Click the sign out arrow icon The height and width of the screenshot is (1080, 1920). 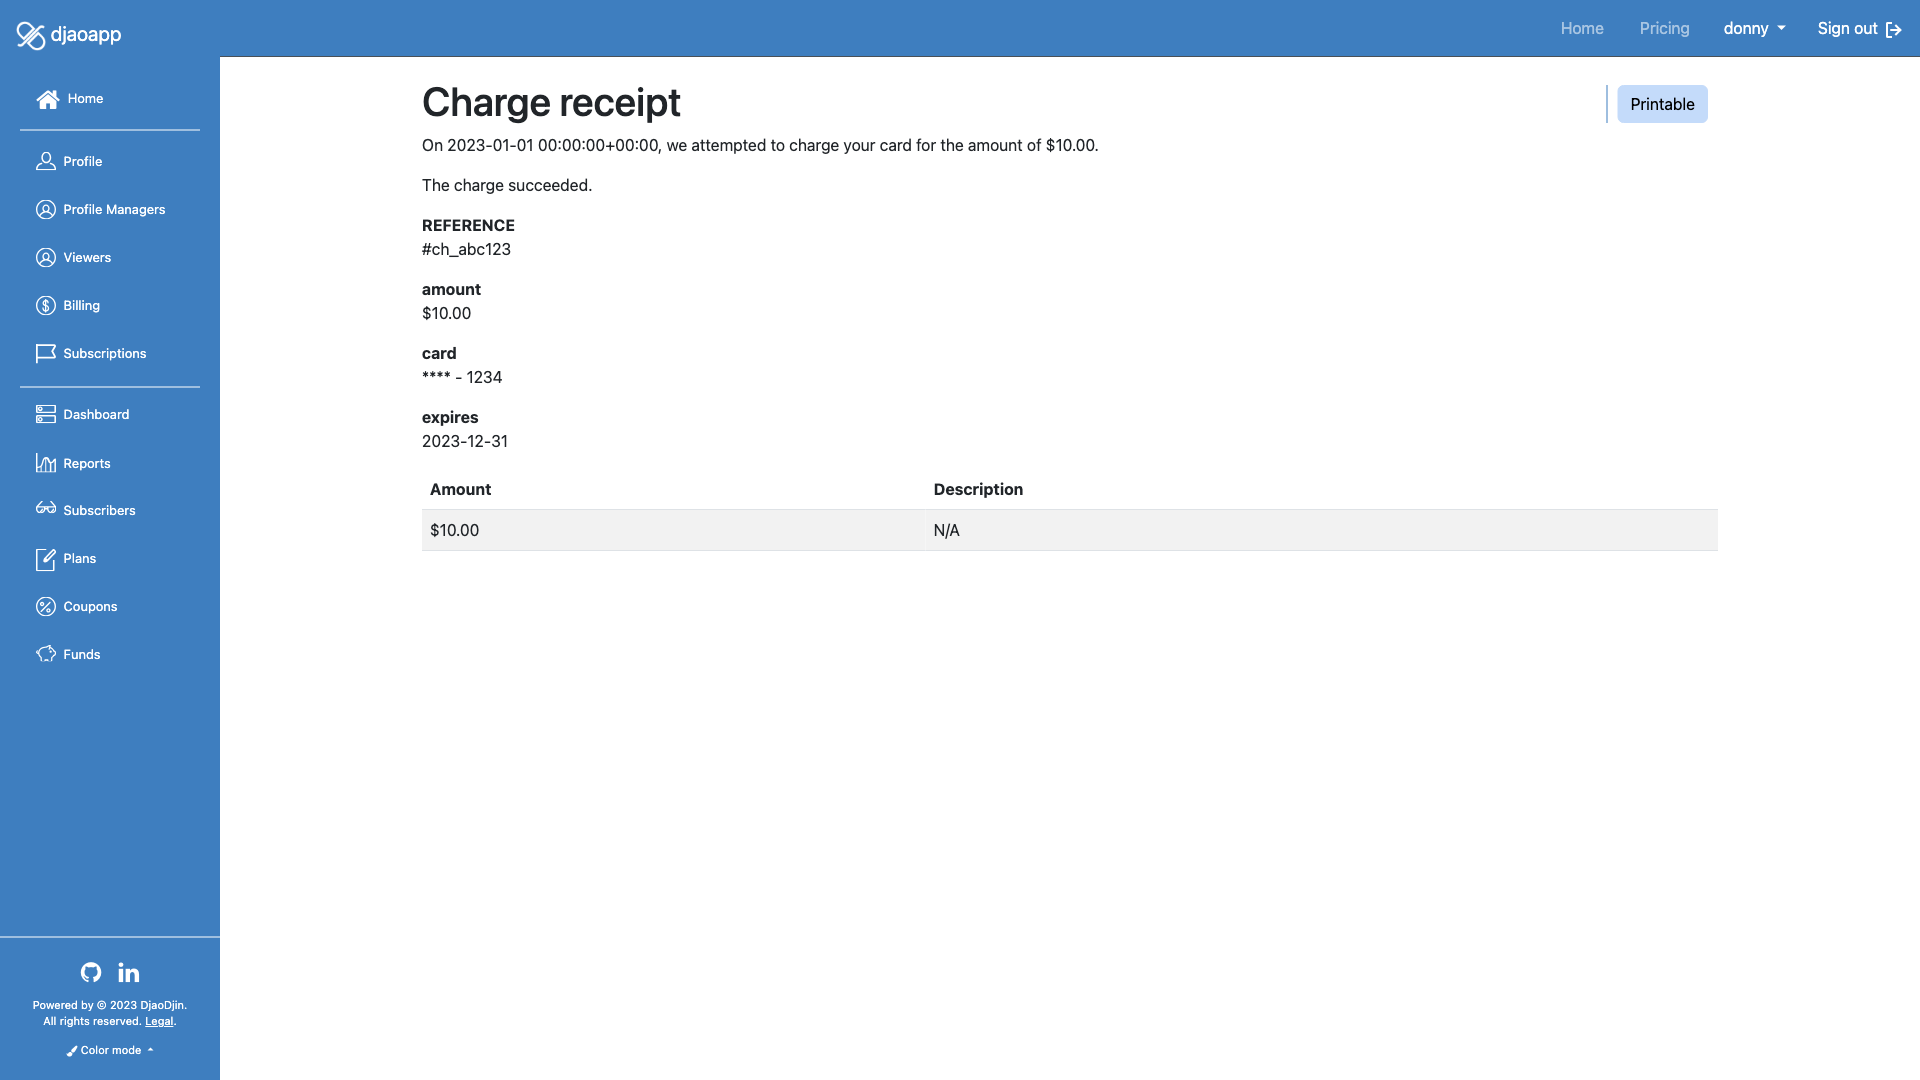click(x=1894, y=29)
